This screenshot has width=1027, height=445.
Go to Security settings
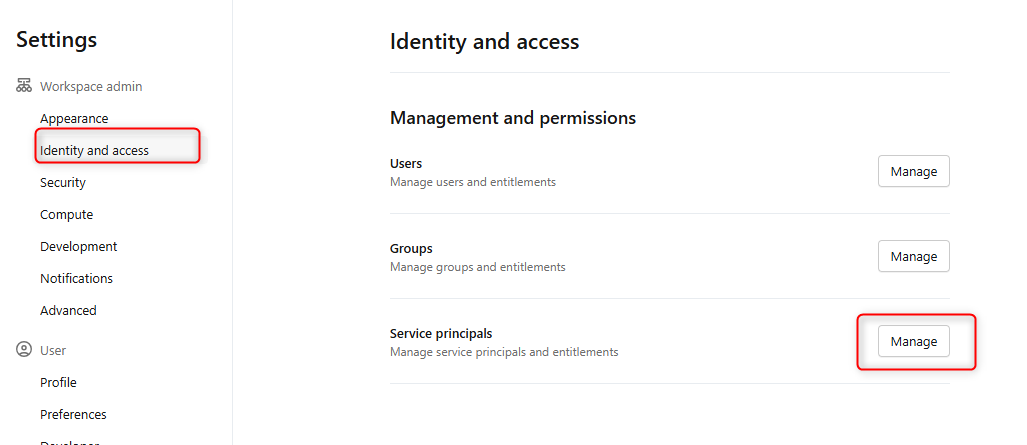(x=63, y=183)
